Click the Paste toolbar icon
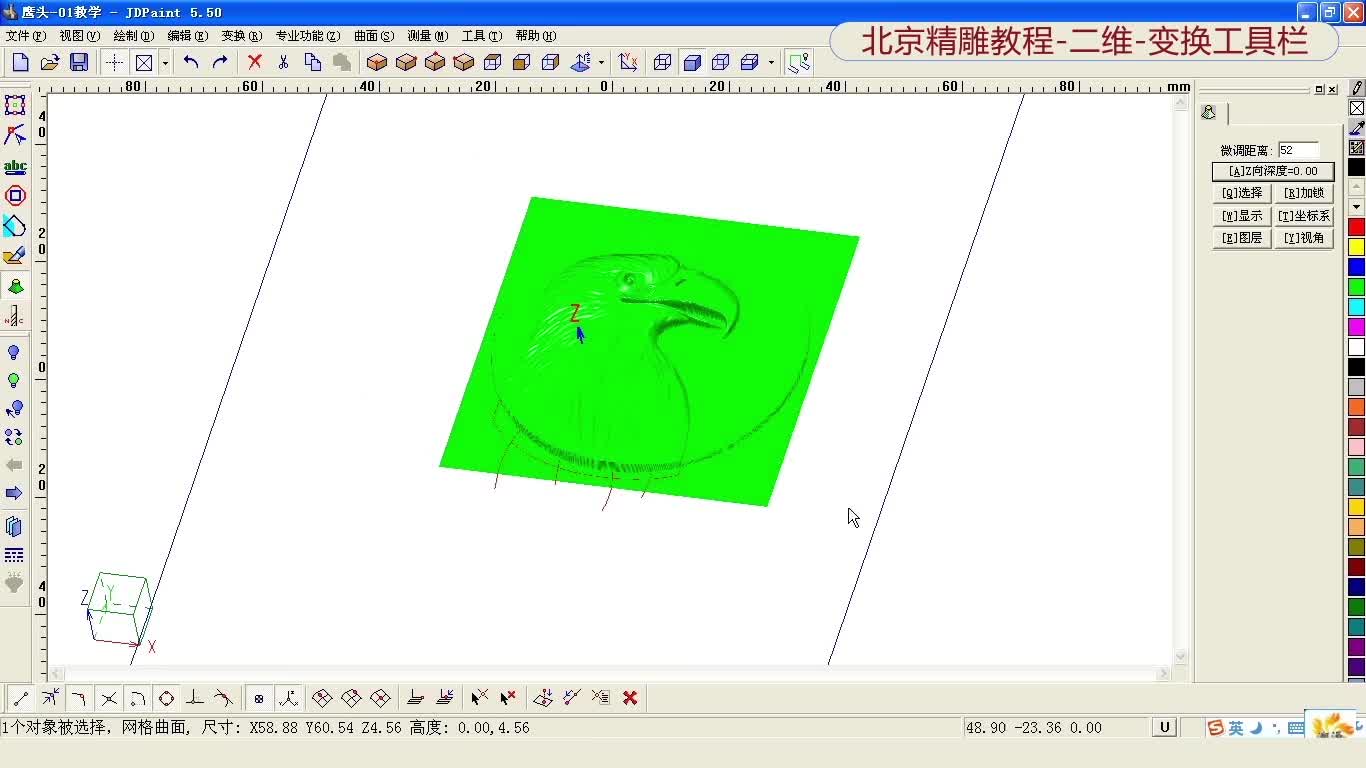 coord(341,62)
